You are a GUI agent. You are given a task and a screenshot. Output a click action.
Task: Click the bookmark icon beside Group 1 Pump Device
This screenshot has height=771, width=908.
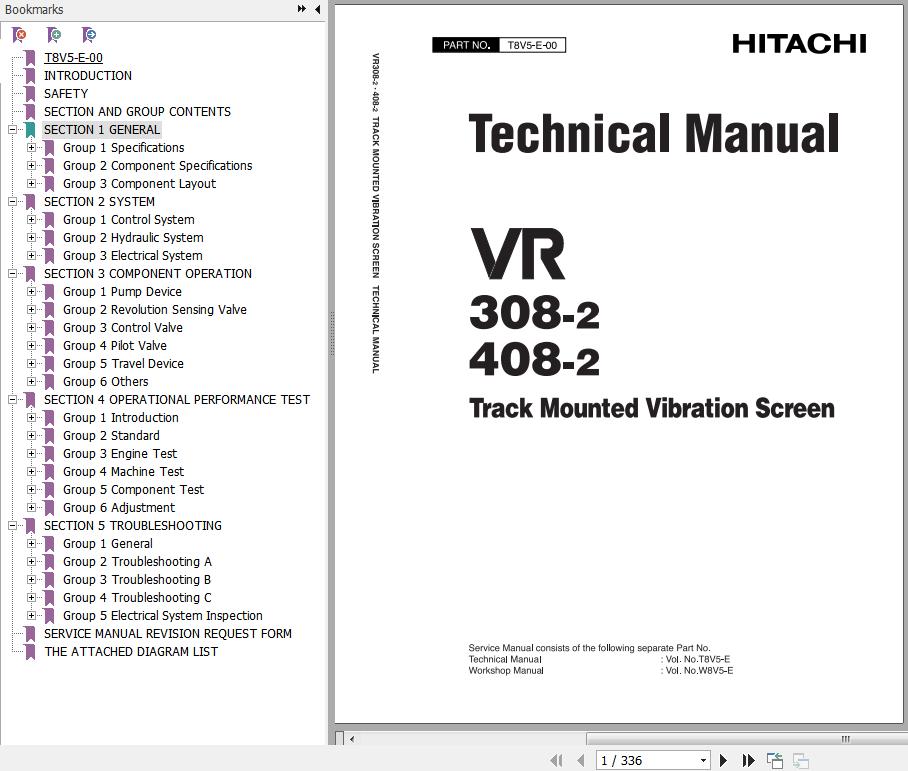click(x=49, y=292)
